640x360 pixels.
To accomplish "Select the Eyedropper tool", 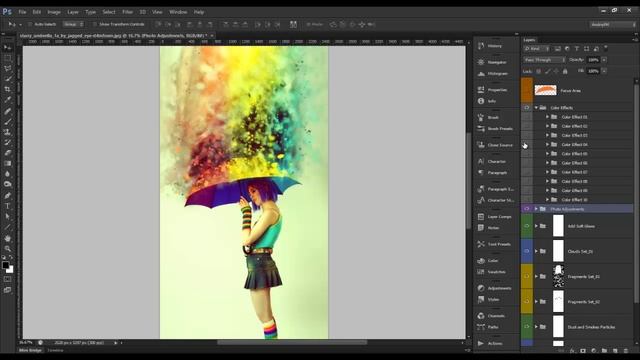I will (7, 100).
